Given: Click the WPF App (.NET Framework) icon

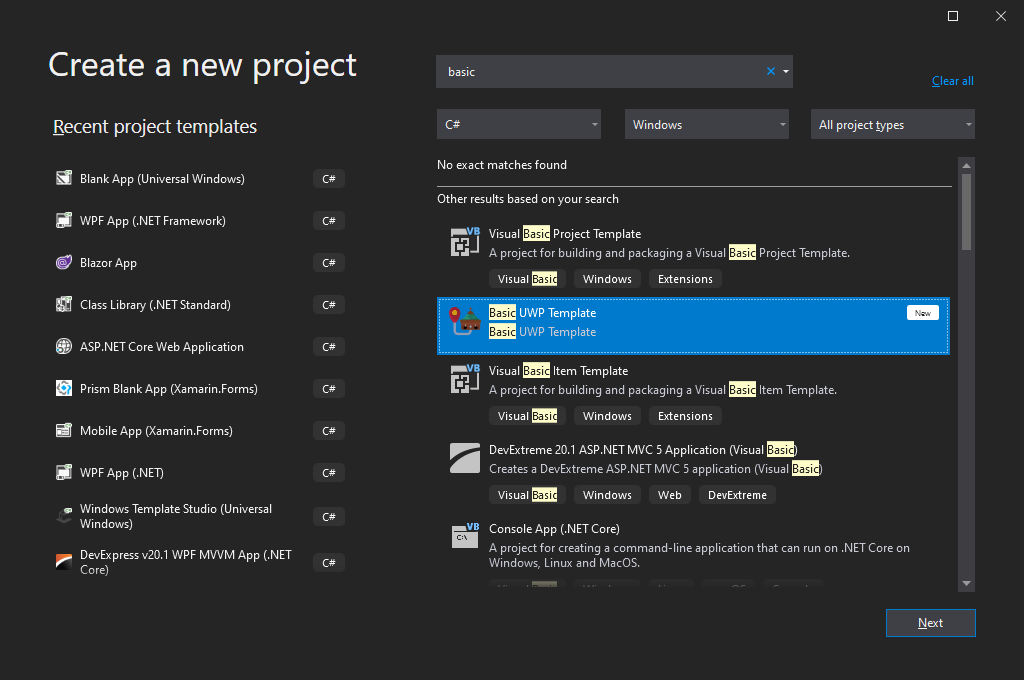Looking at the screenshot, I should [x=63, y=220].
